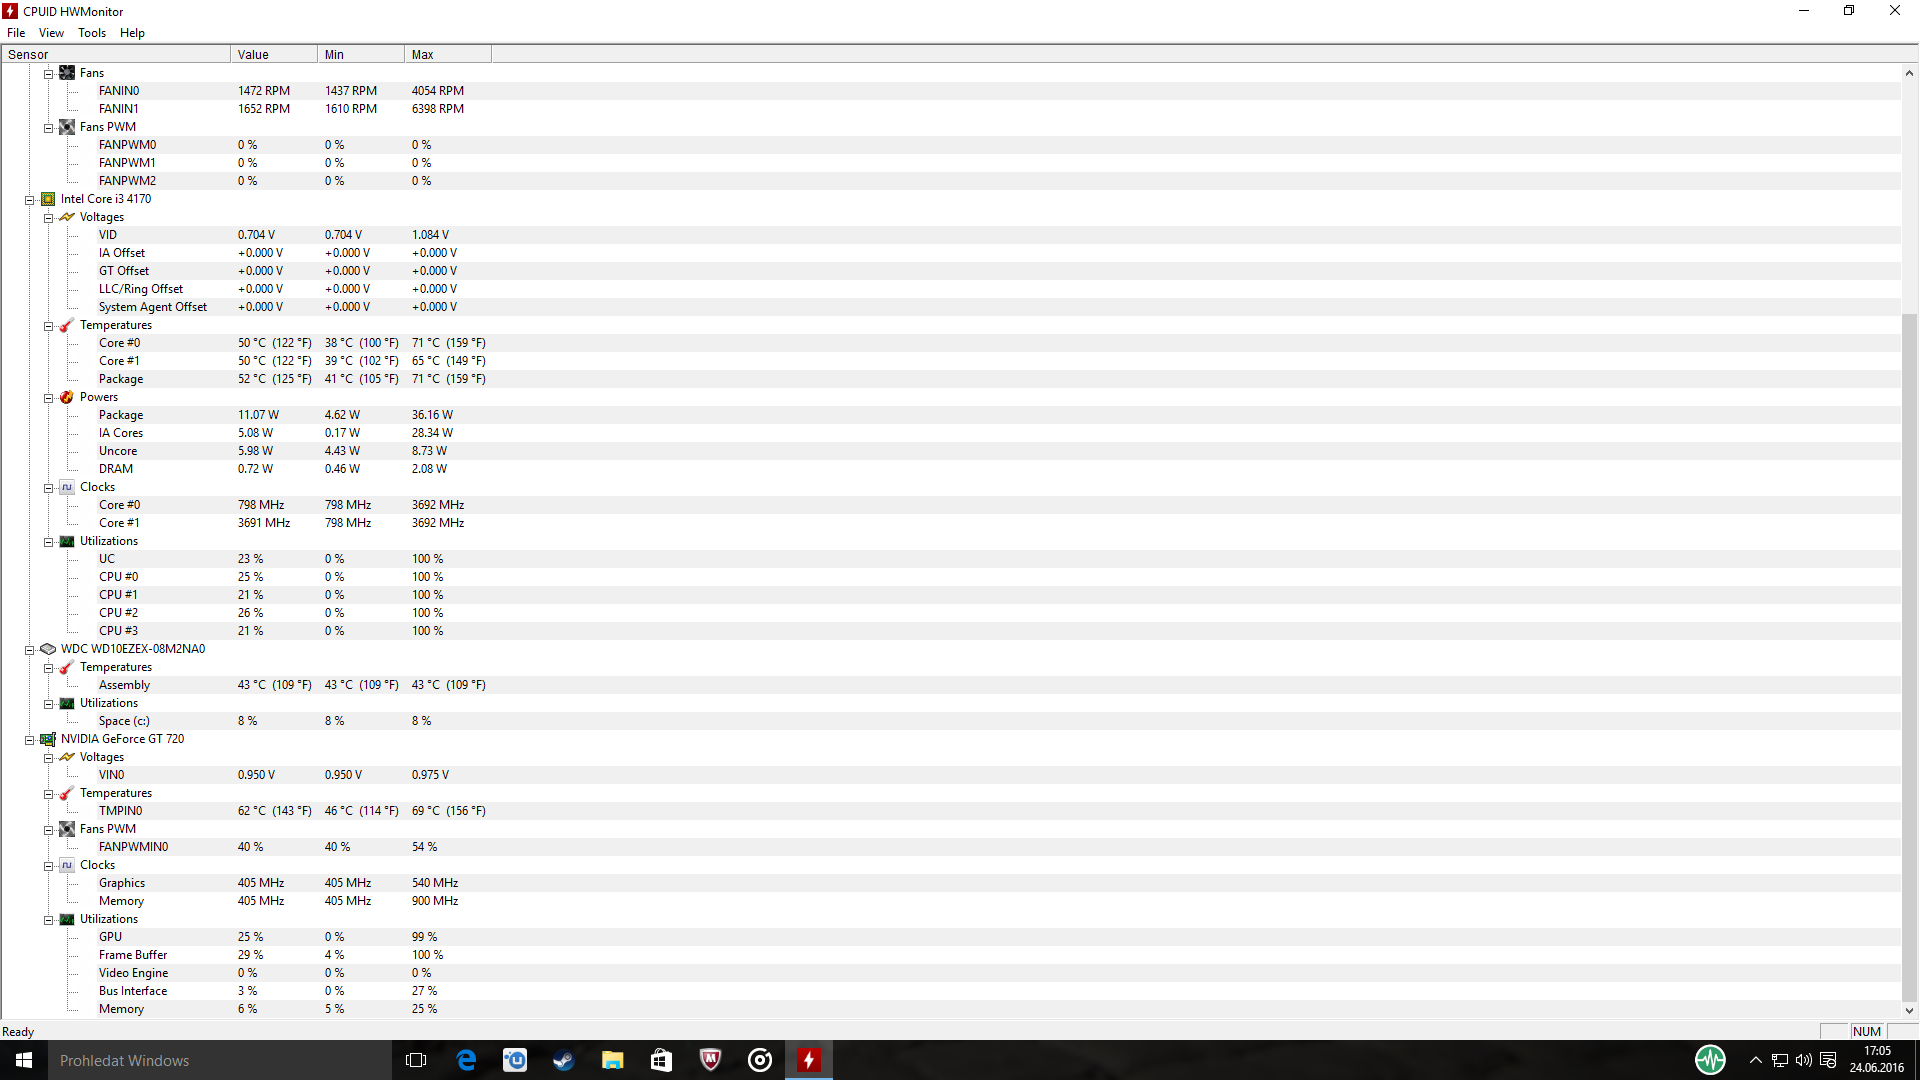
Task: Click the Intel Core i3 processor chip icon
Action: tap(48, 199)
